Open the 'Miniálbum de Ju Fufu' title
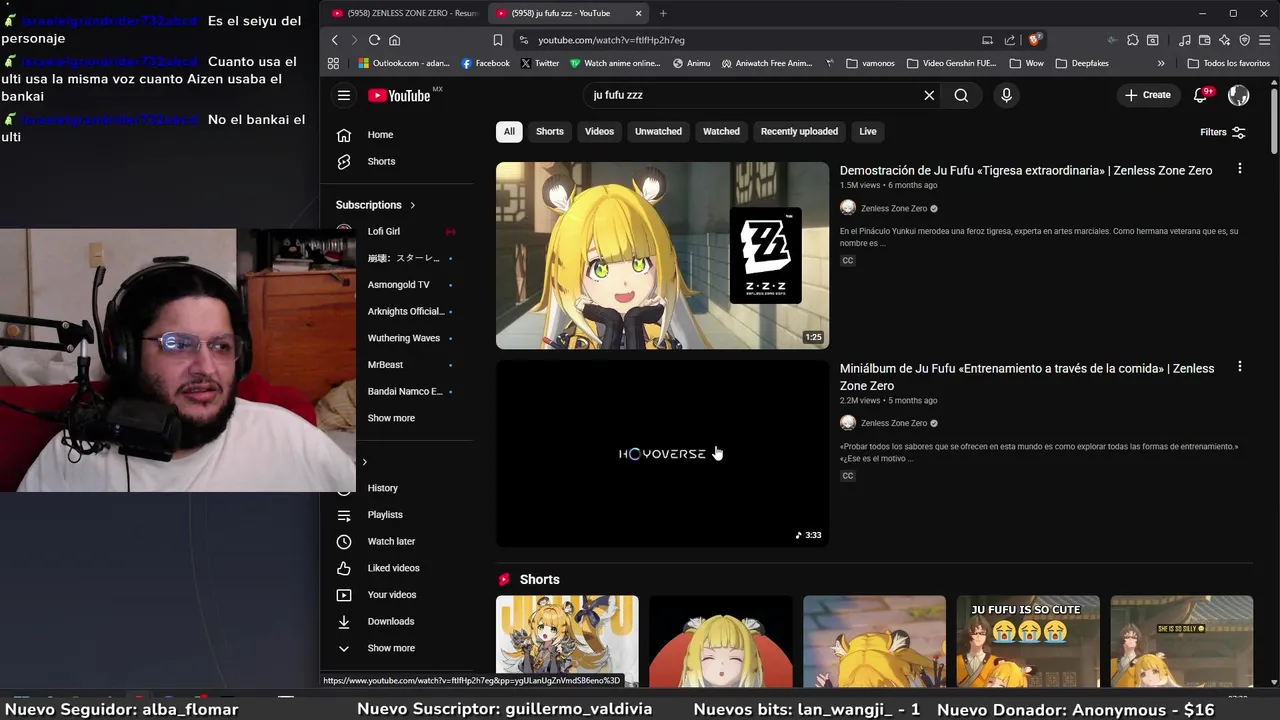Screen dimensions: 1280x720 click(1027, 377)
